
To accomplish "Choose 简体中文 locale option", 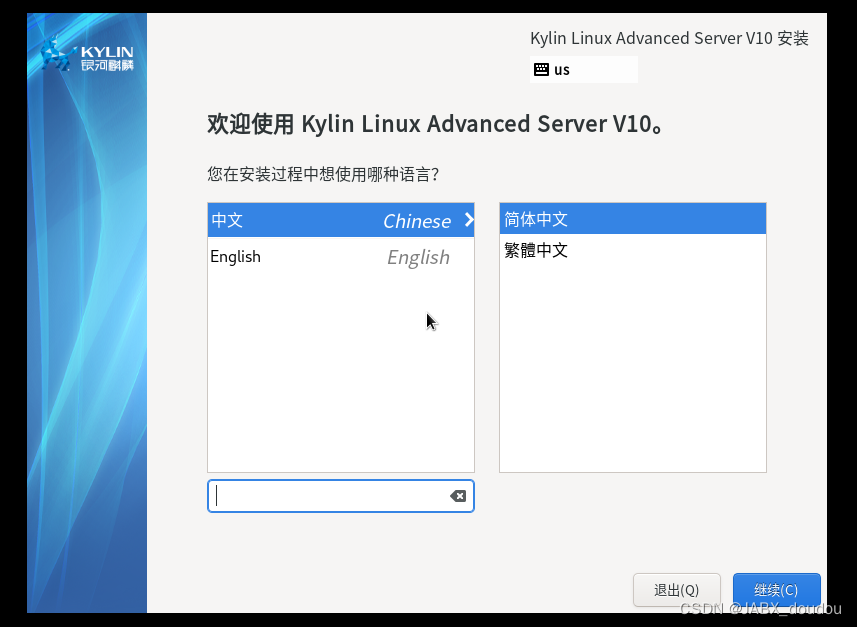I will point(632,219).
